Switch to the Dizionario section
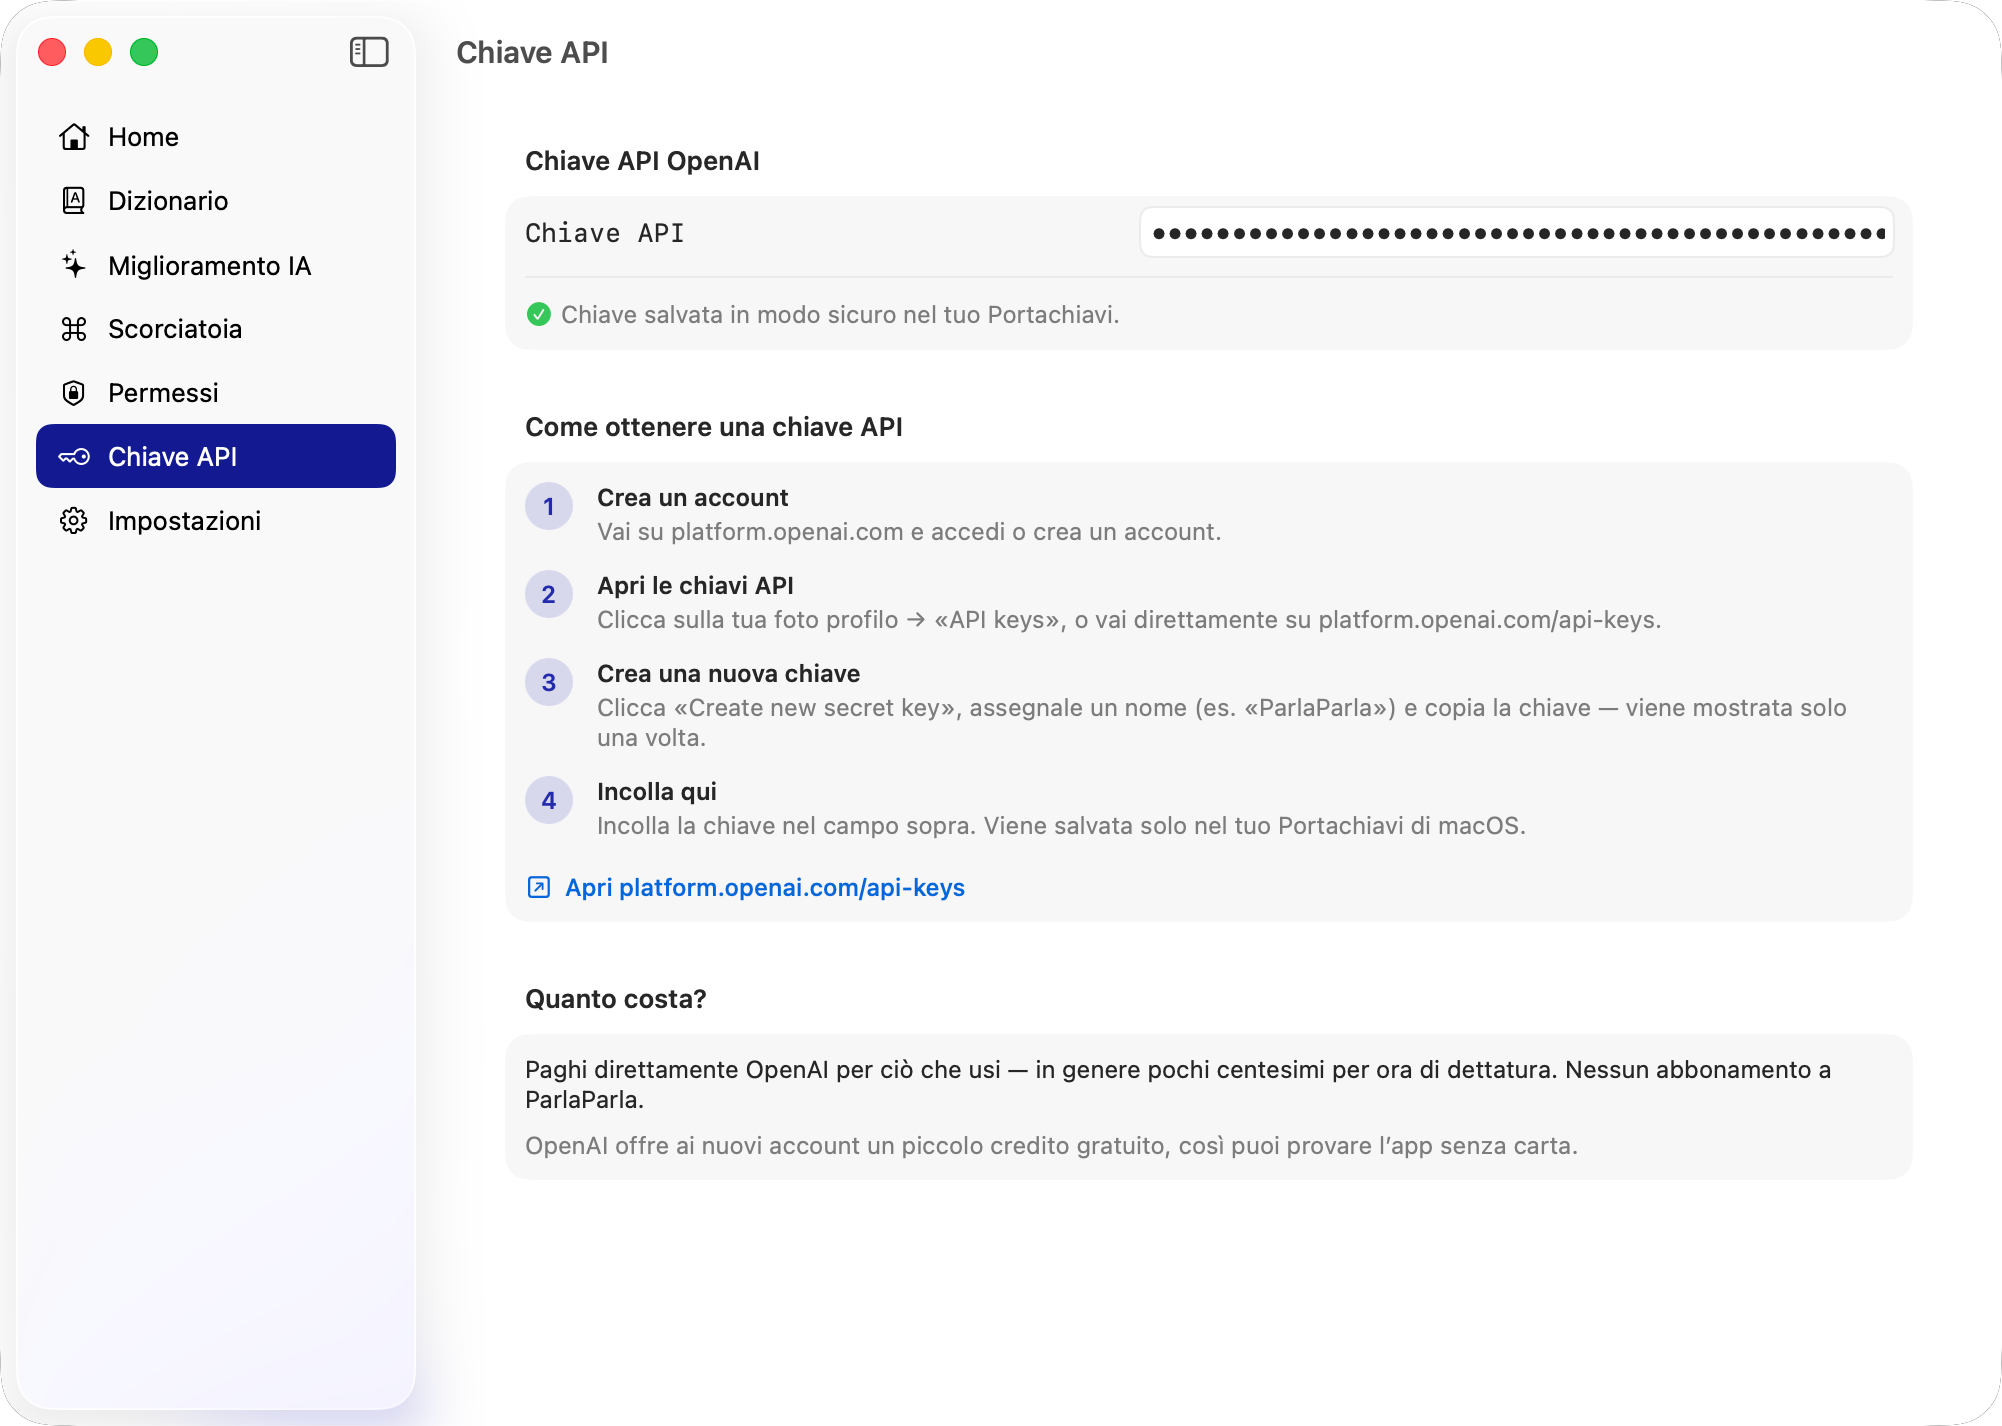The height and width of the screenshot is (1426, 2002). tap(168, 200)
